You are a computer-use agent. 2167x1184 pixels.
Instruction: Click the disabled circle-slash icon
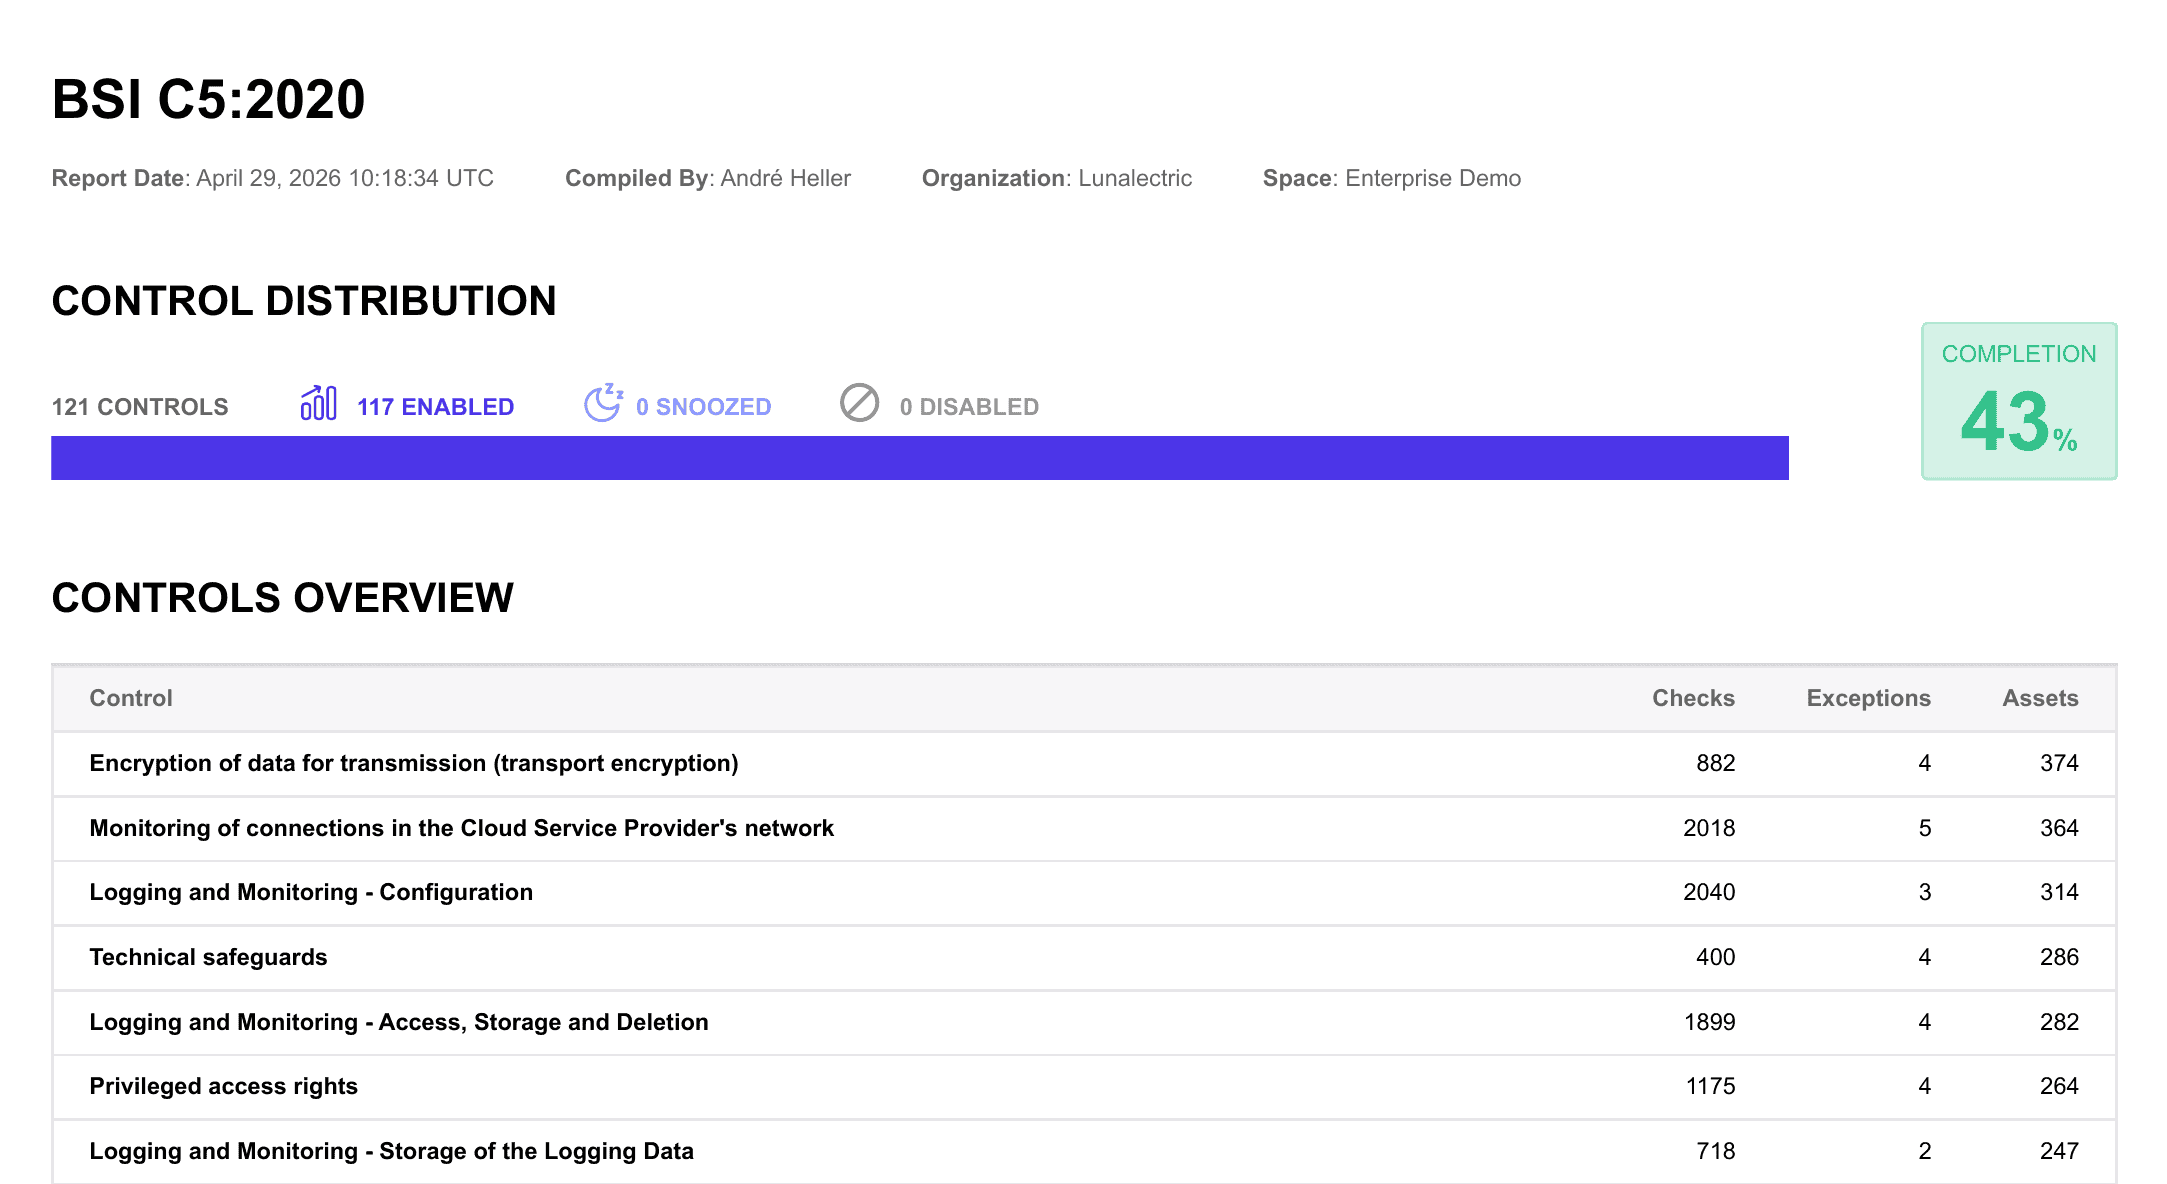pyautogui.click(x=859, y=403)
